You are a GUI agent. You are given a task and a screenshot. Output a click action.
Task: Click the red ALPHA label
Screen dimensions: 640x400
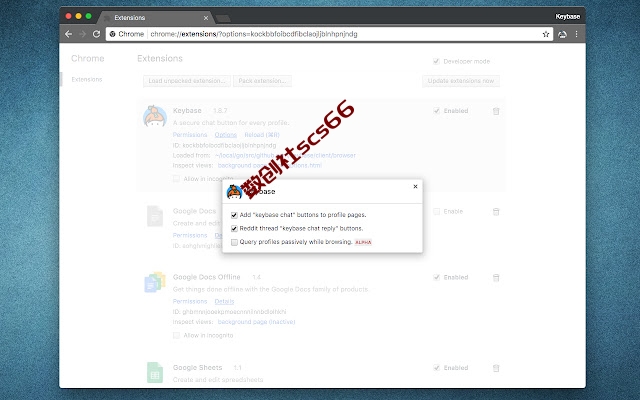pyautogui.click(x=363, y=242)
